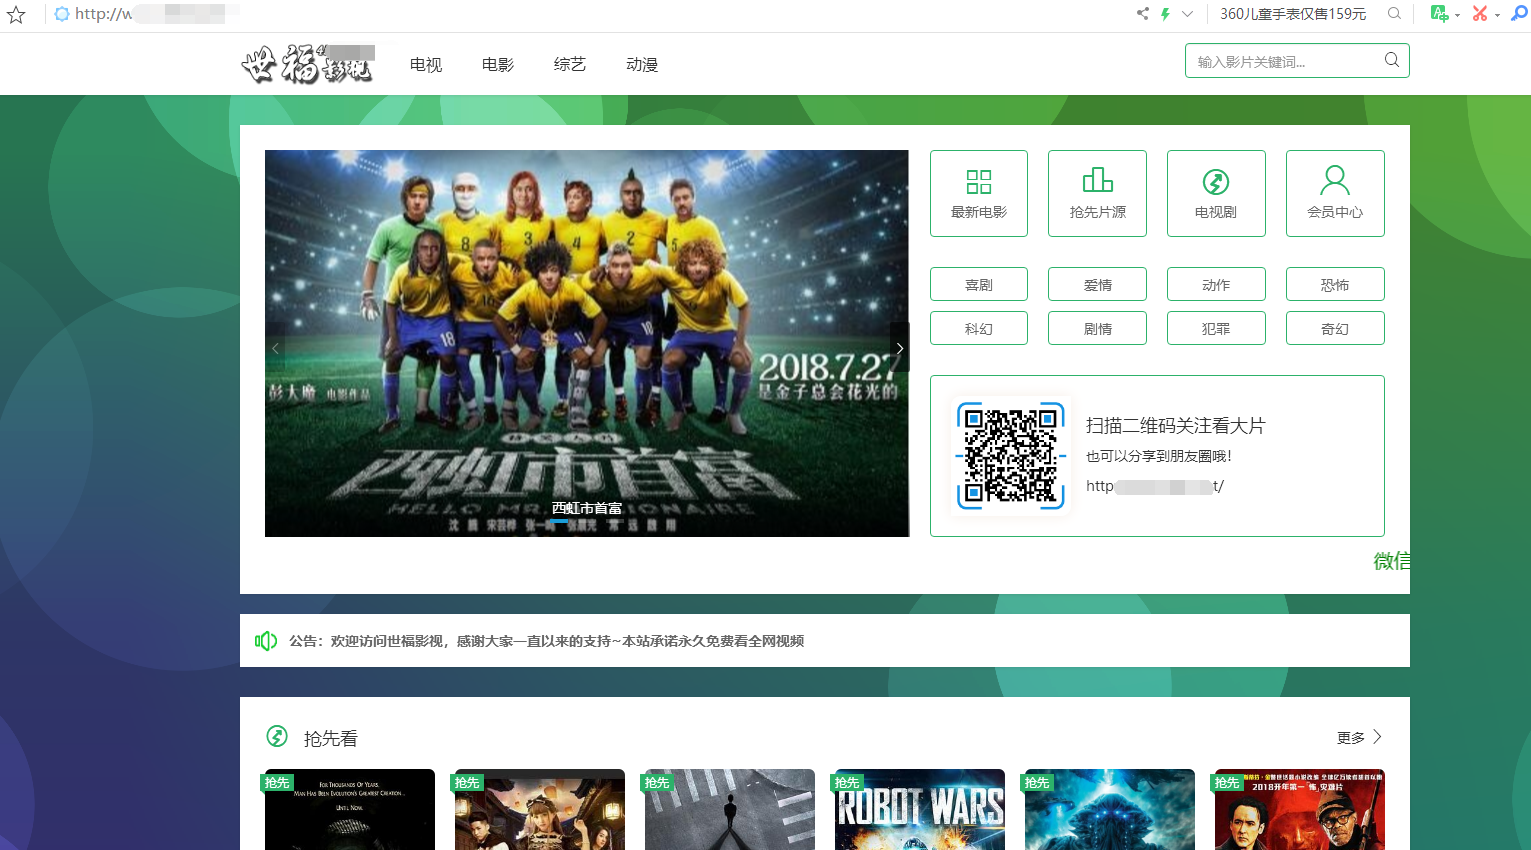This screenshot has height=850, width=1531.
Task: Select the 喜剧 genre button
Action: [979, 284]
